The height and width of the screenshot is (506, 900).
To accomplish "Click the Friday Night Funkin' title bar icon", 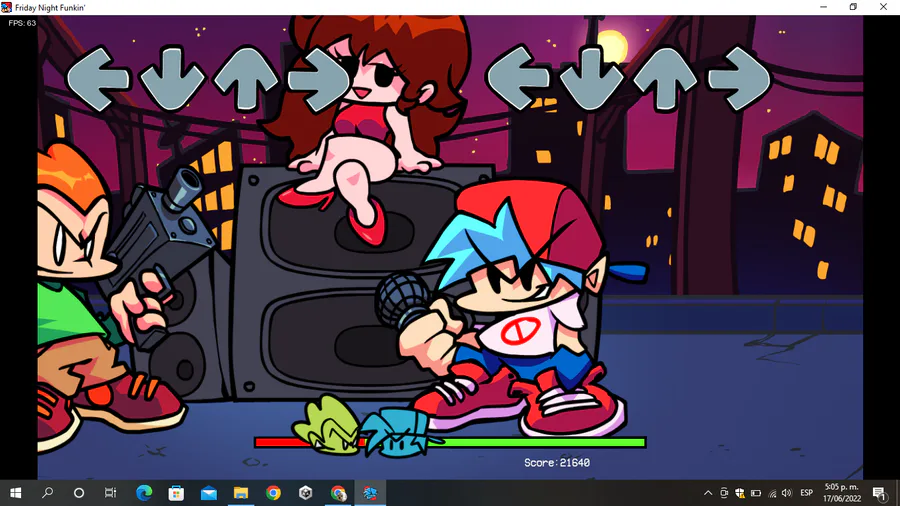I will (x=7, y=7).
